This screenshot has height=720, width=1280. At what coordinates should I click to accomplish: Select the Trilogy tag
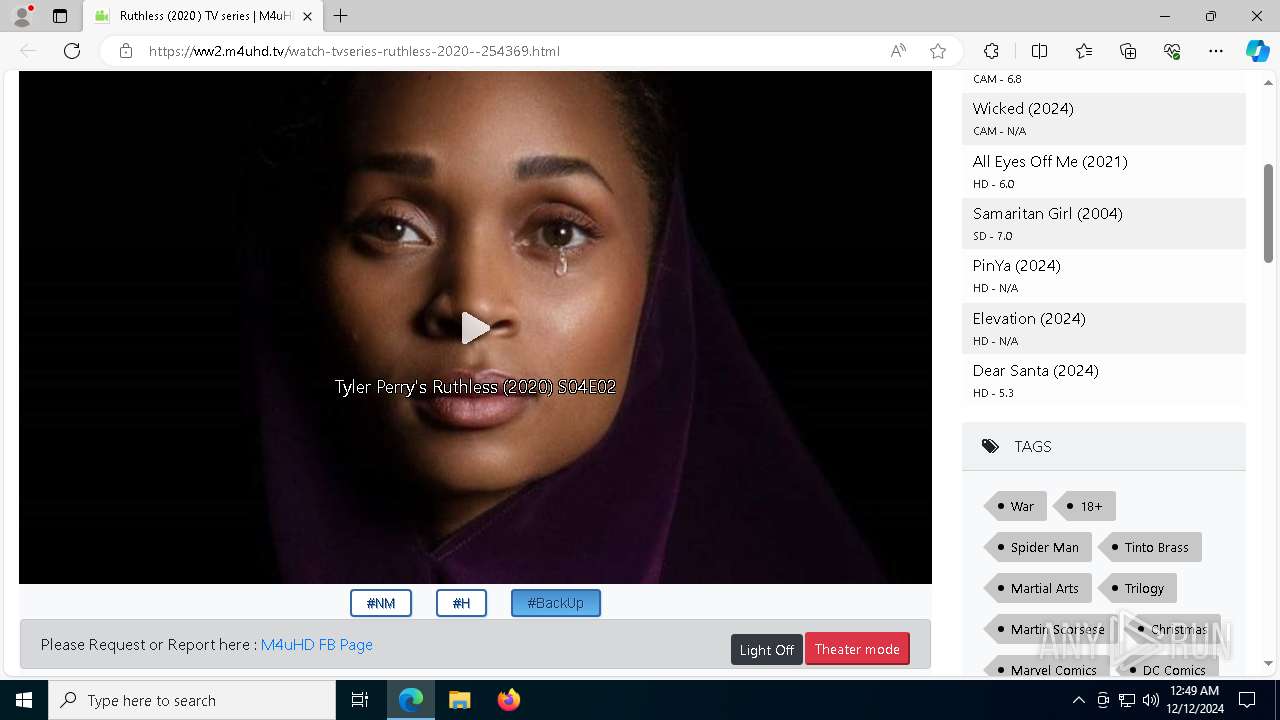[1138, 588]
